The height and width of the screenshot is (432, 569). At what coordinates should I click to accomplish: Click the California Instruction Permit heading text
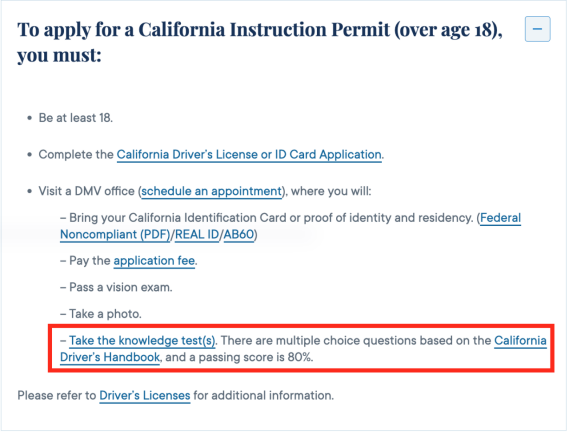tap(260, 42)
